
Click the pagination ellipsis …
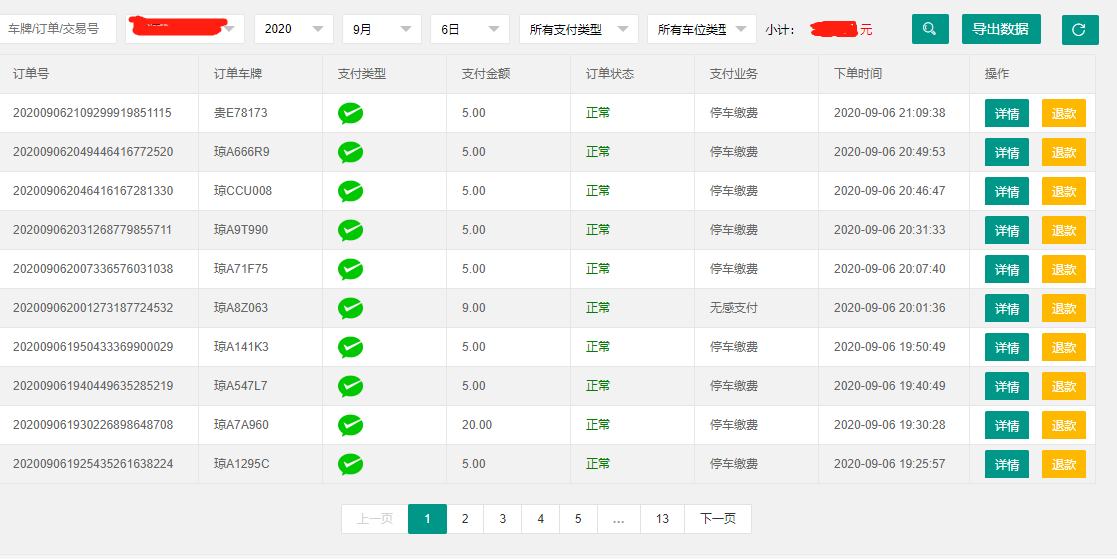(619, 519)
